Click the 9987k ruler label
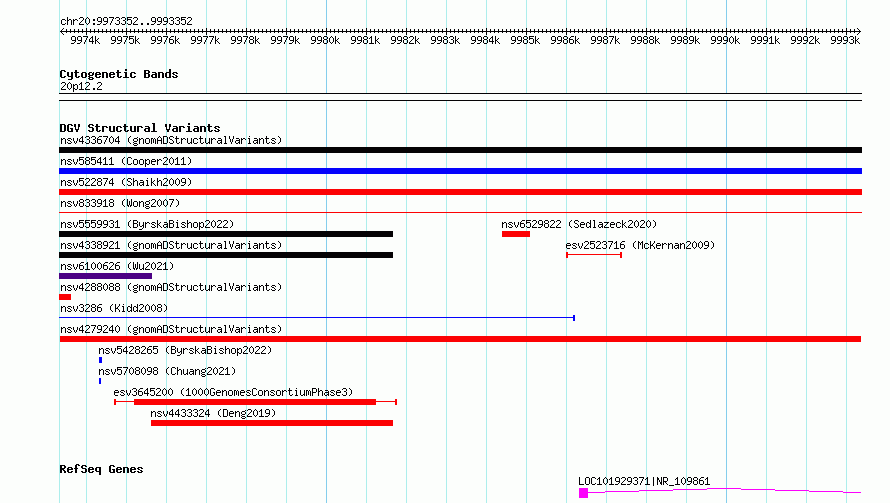The image size is (890, 503). [x=605, y=40]
